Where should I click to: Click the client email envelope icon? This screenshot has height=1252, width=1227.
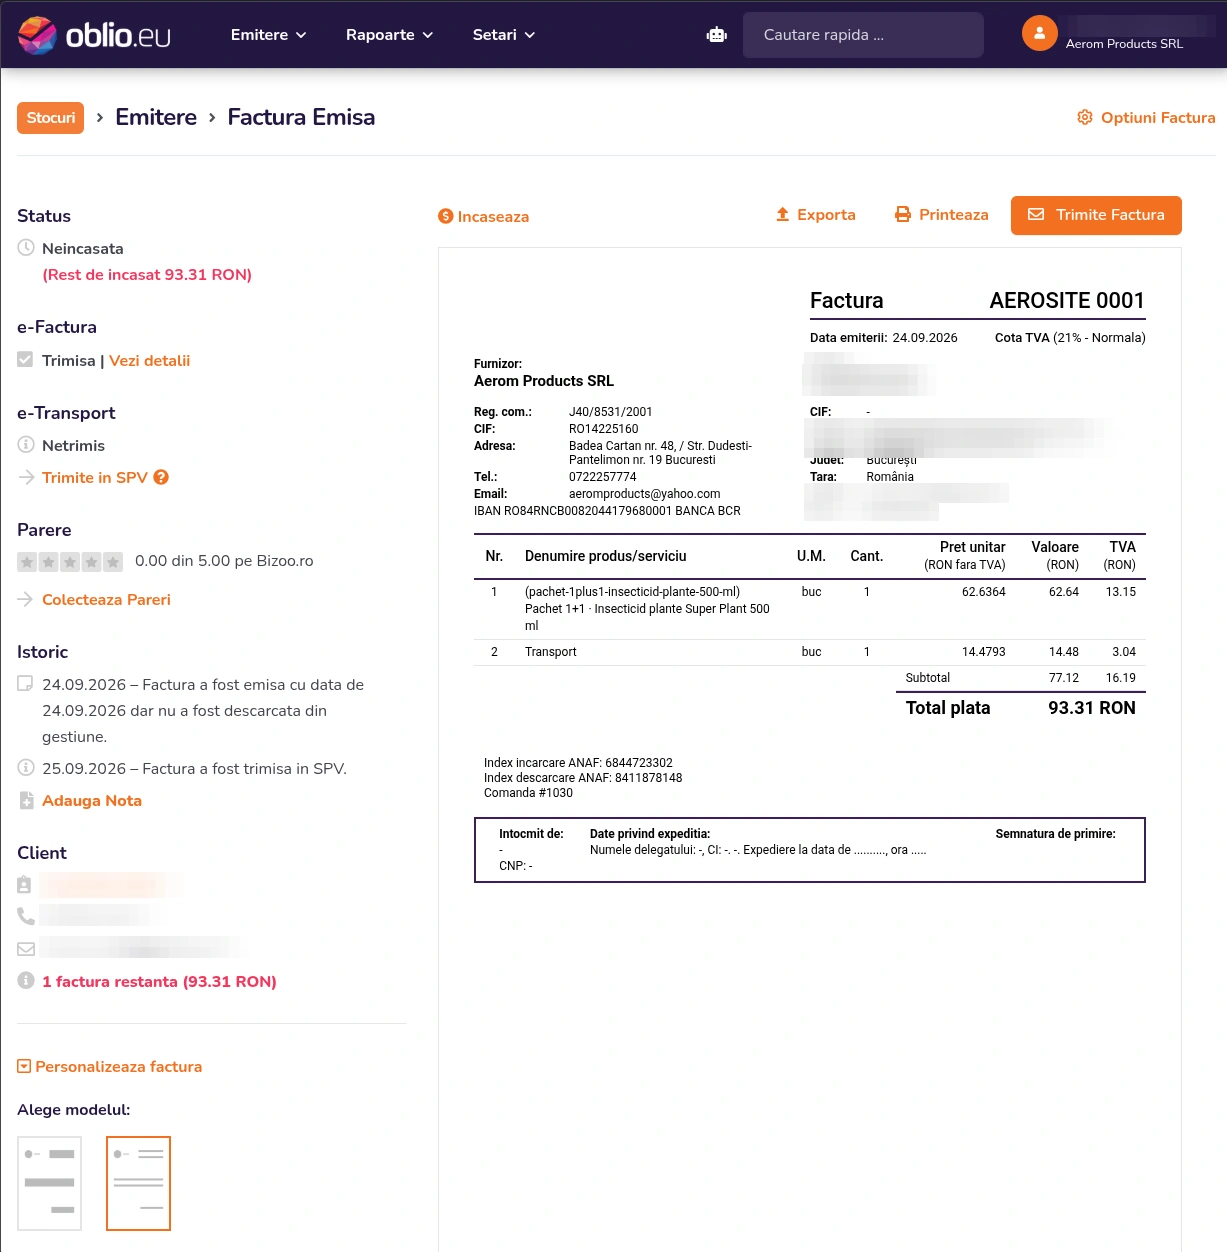pyautogui.click(x=26, y=949)
